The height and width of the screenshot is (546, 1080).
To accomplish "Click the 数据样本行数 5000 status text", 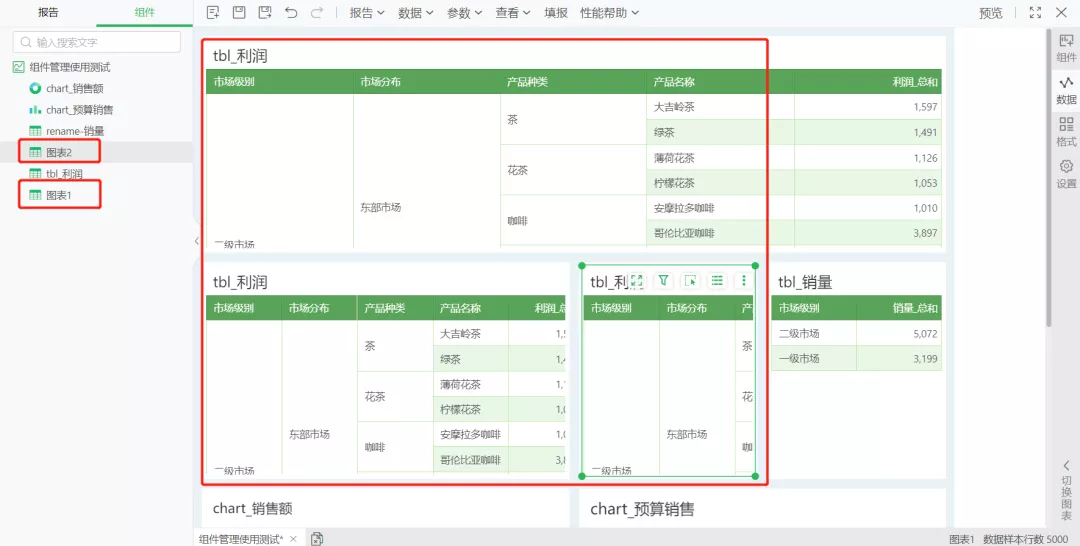I will (x=1027, y=539).
